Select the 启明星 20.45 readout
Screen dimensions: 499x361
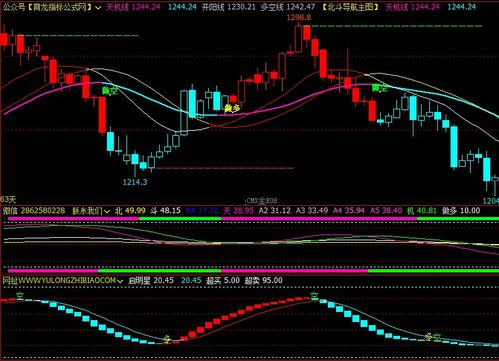pyautogui.click(x=151, y=281)
